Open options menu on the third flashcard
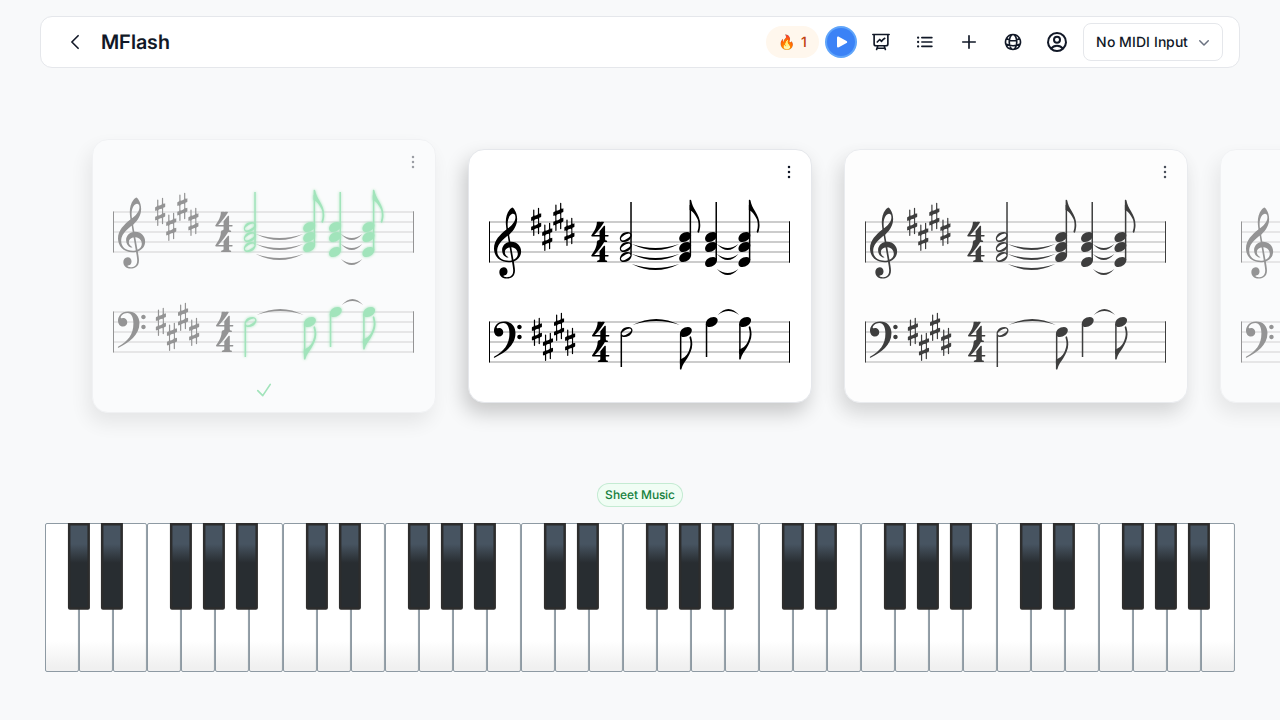The image size is (1280, 720). click(1165, 172)
